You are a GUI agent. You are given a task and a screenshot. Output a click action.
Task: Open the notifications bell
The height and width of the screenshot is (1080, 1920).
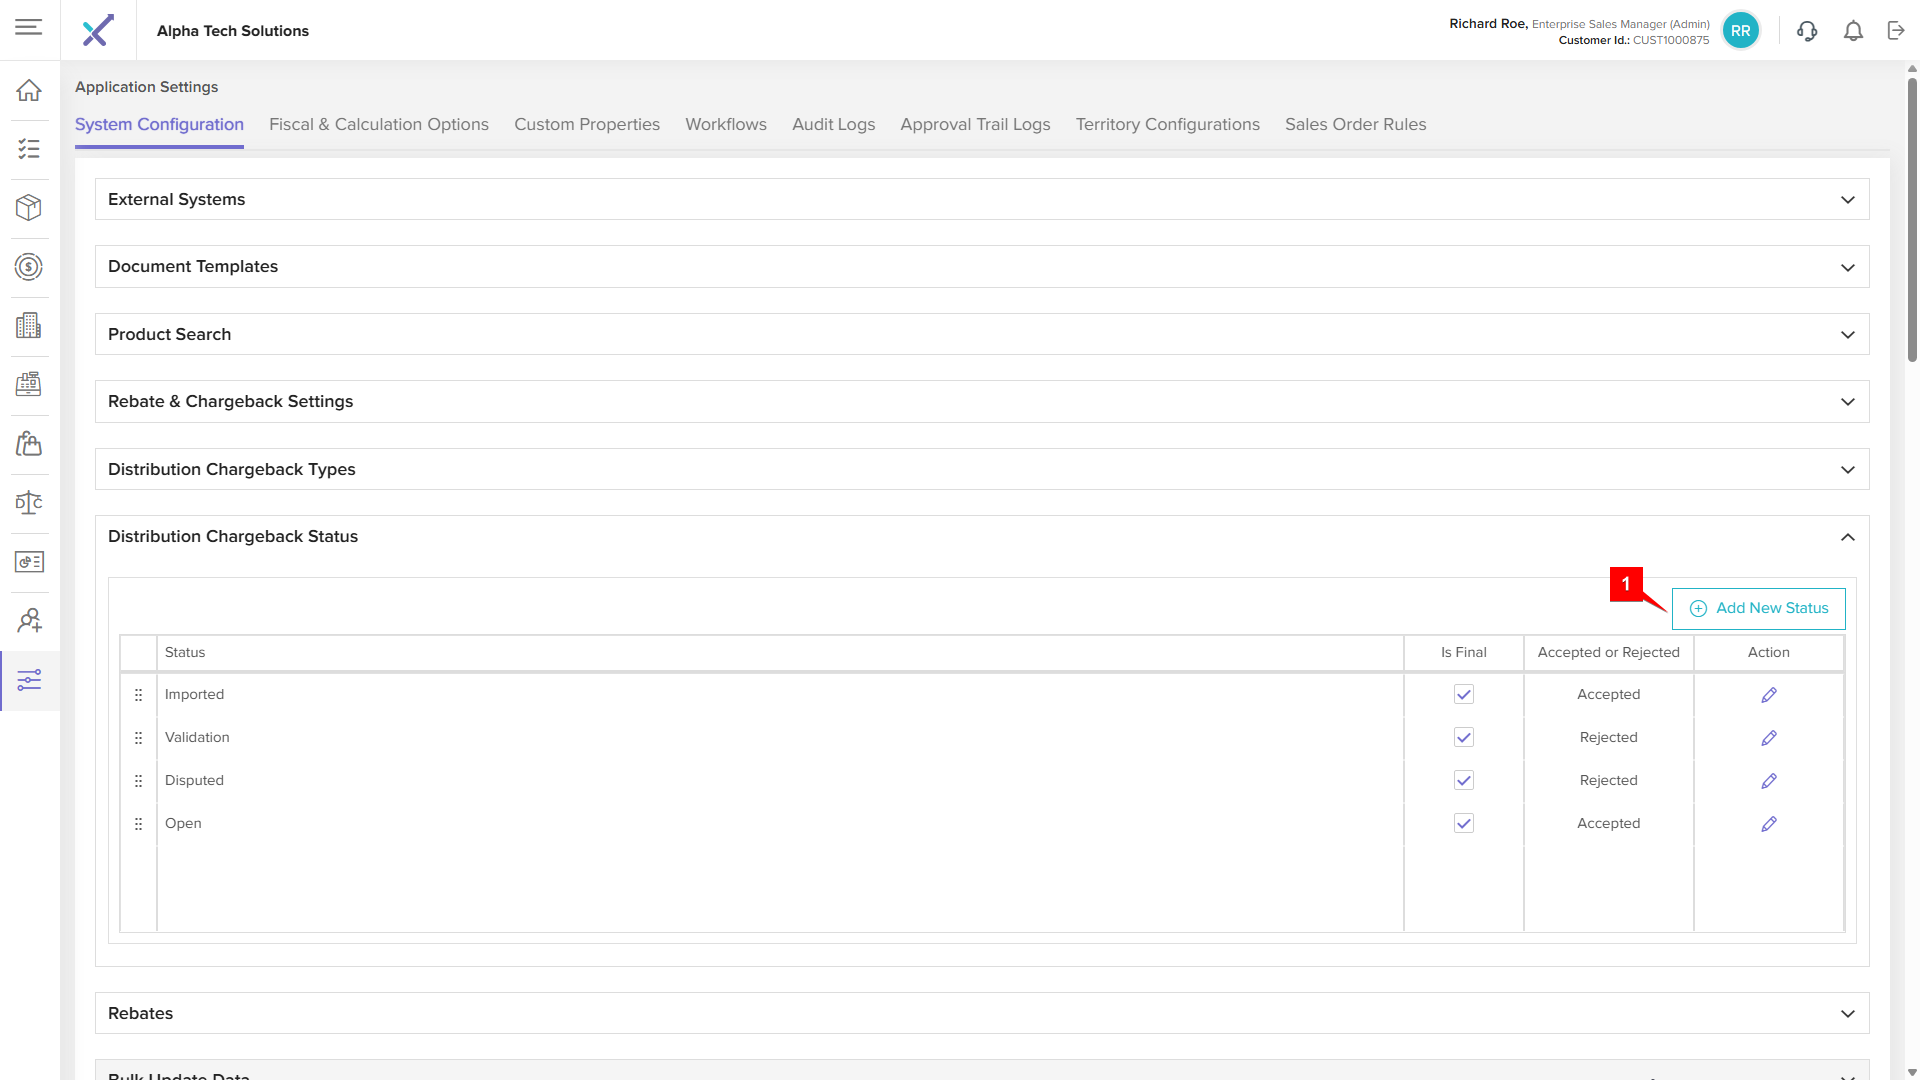click(x=1853, y=31)
